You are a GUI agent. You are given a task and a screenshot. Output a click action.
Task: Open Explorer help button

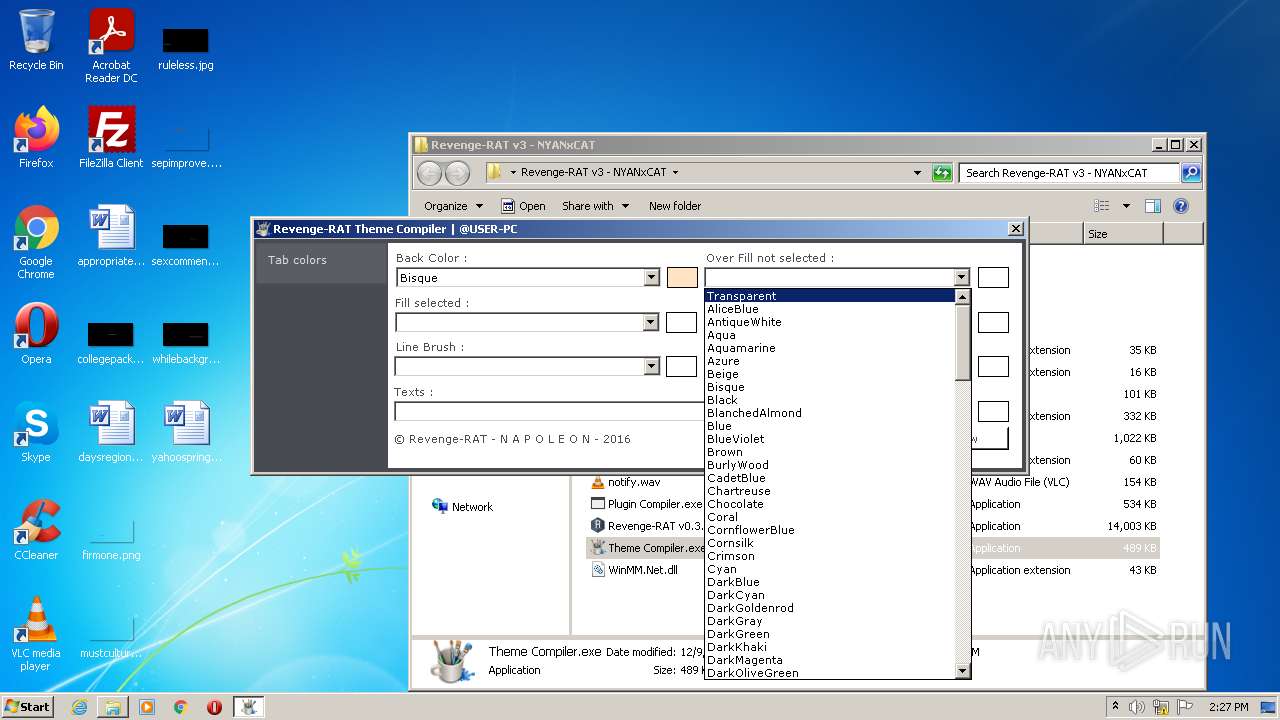tap(1180, 206)
